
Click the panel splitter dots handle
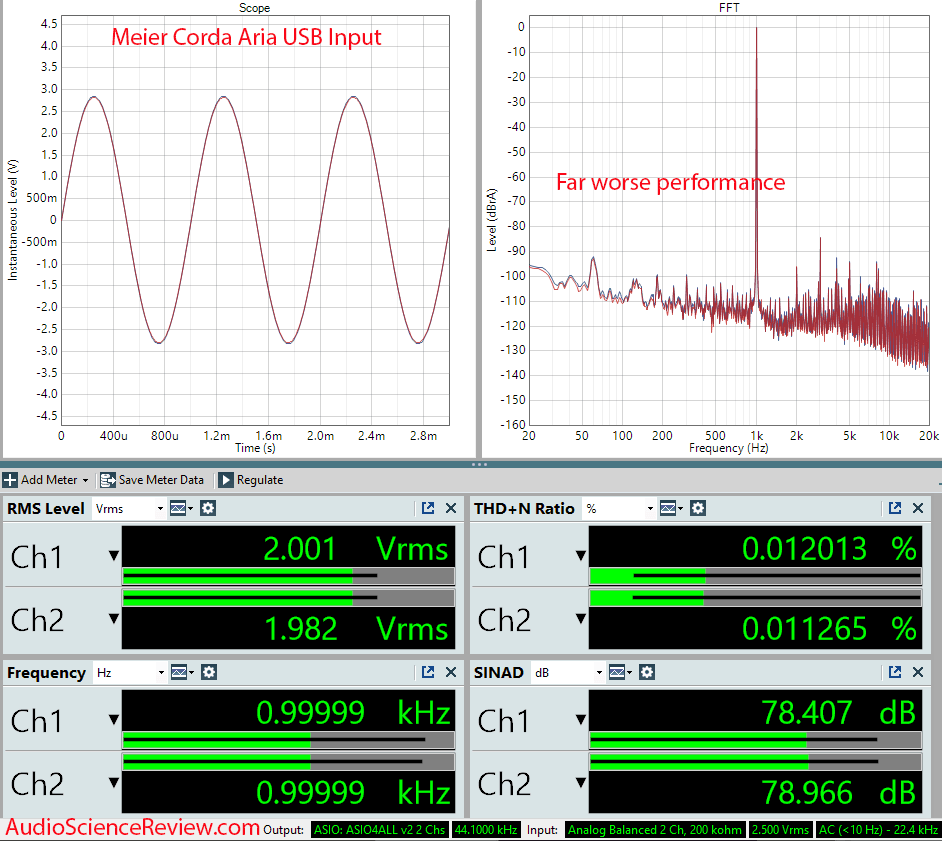point(479,464)
